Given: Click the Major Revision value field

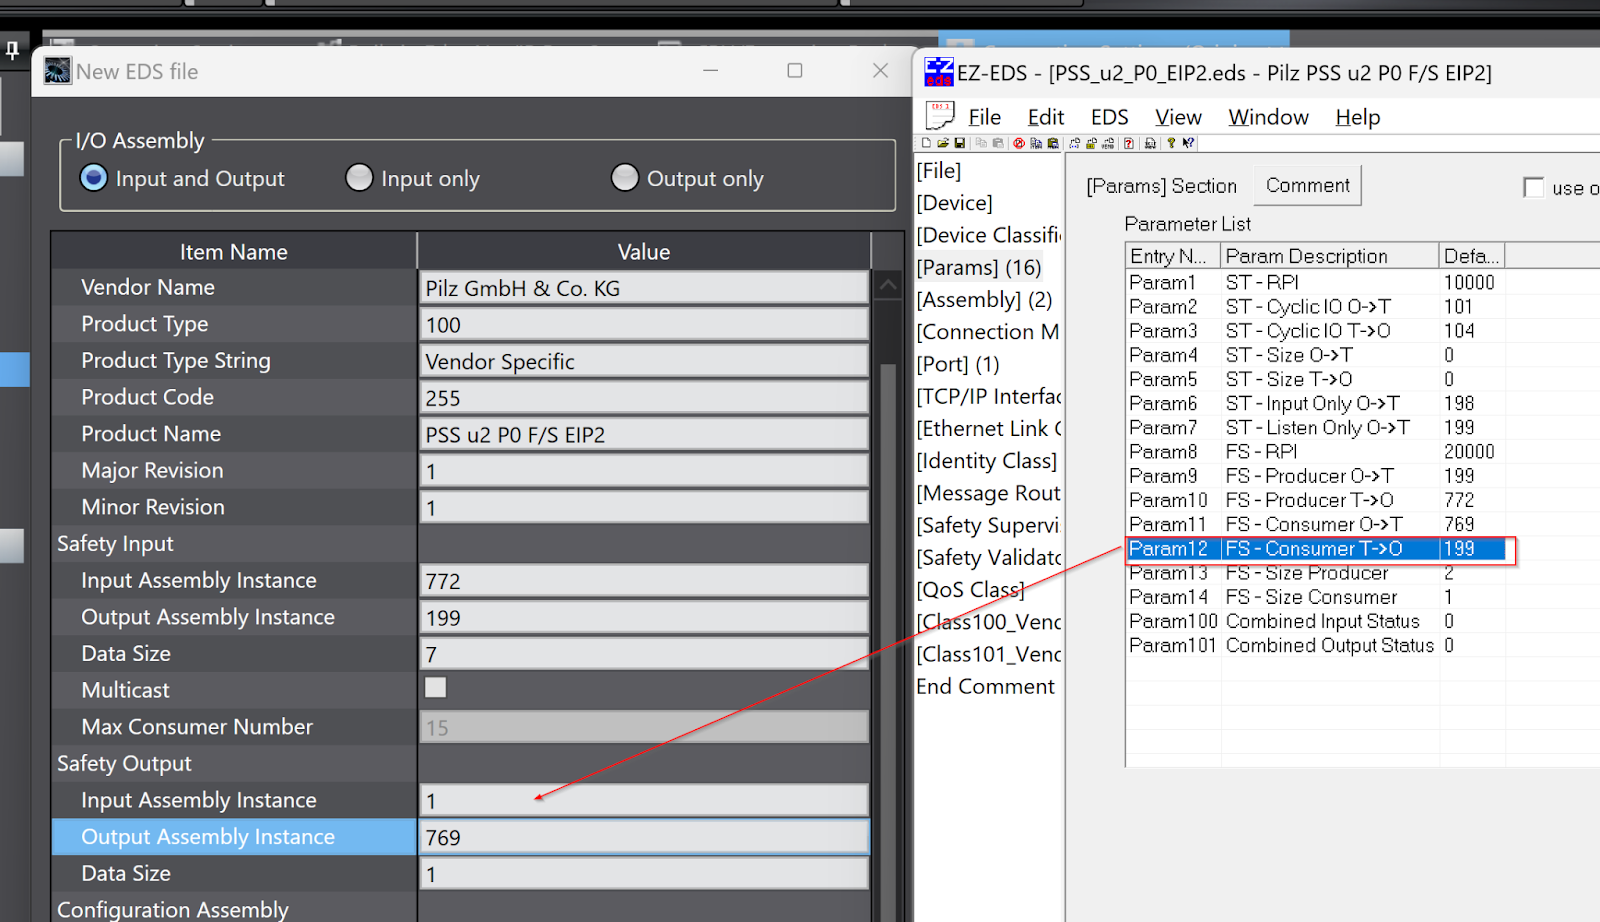Looking at the screenshot, I should (644, 471).
